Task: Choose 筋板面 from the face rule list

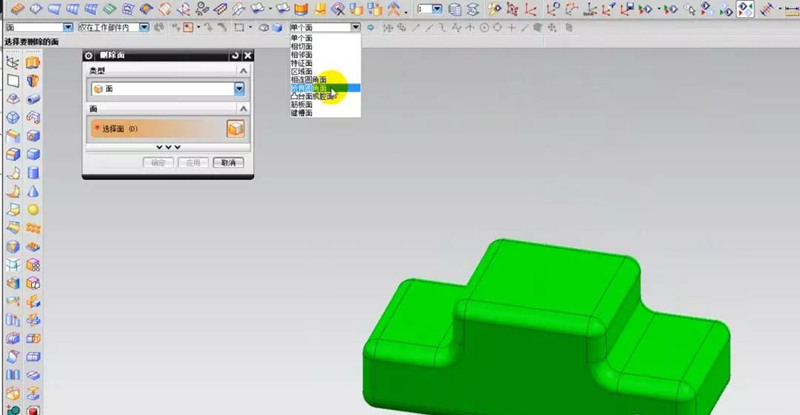Action: (x=301, y=105)
